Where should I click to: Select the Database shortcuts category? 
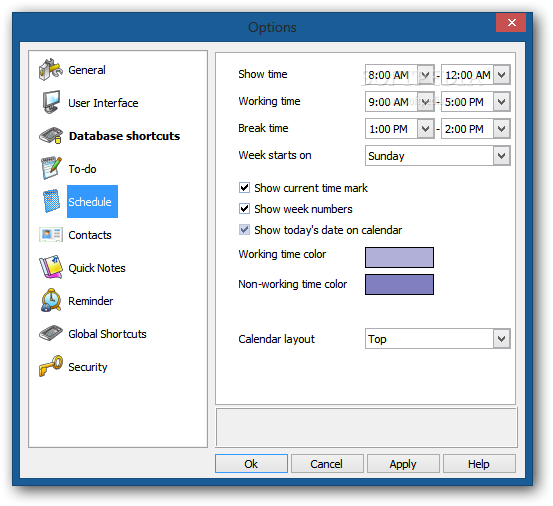click(x=124, y=136)
